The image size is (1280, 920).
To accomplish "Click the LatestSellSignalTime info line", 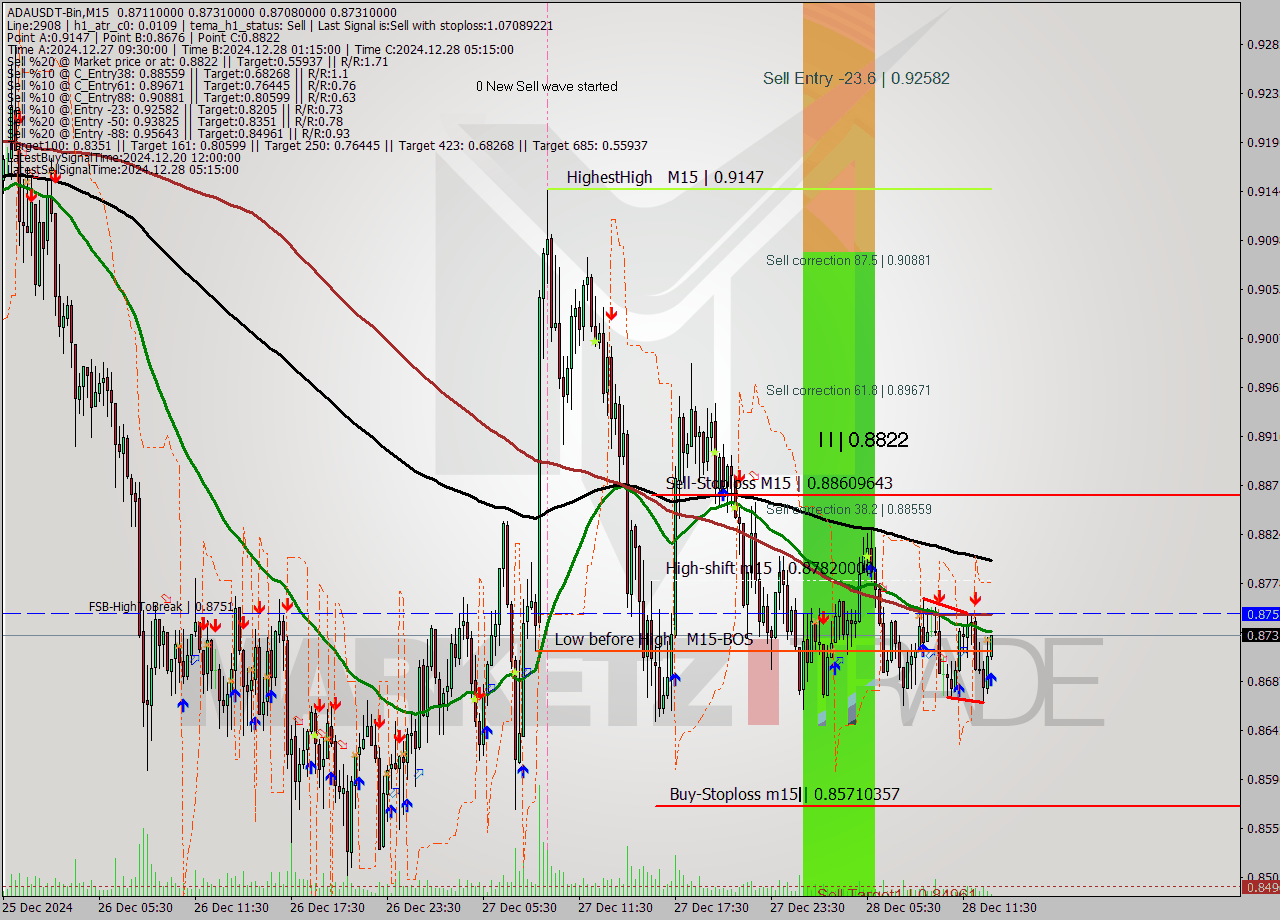I will 122,169.
